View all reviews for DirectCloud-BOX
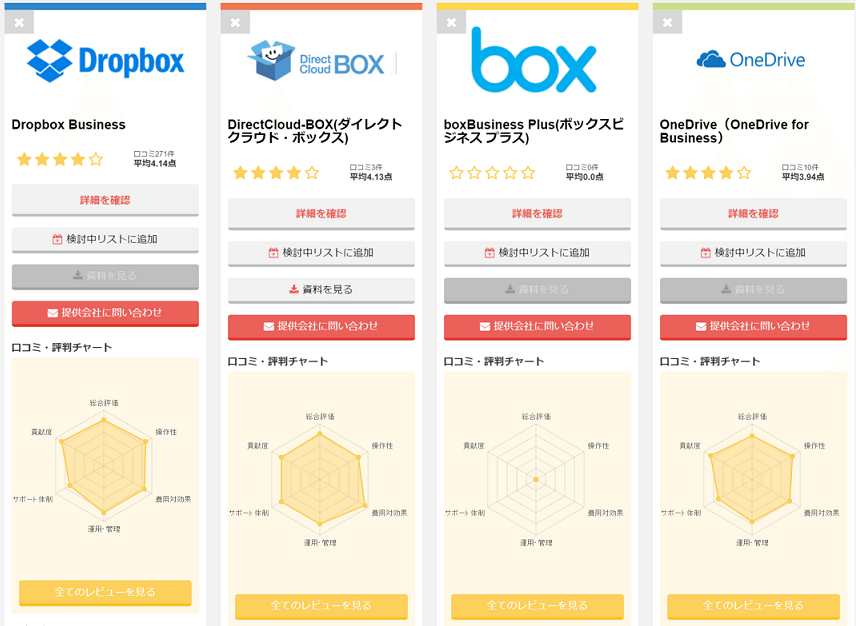856x626 pixels. 321,606
